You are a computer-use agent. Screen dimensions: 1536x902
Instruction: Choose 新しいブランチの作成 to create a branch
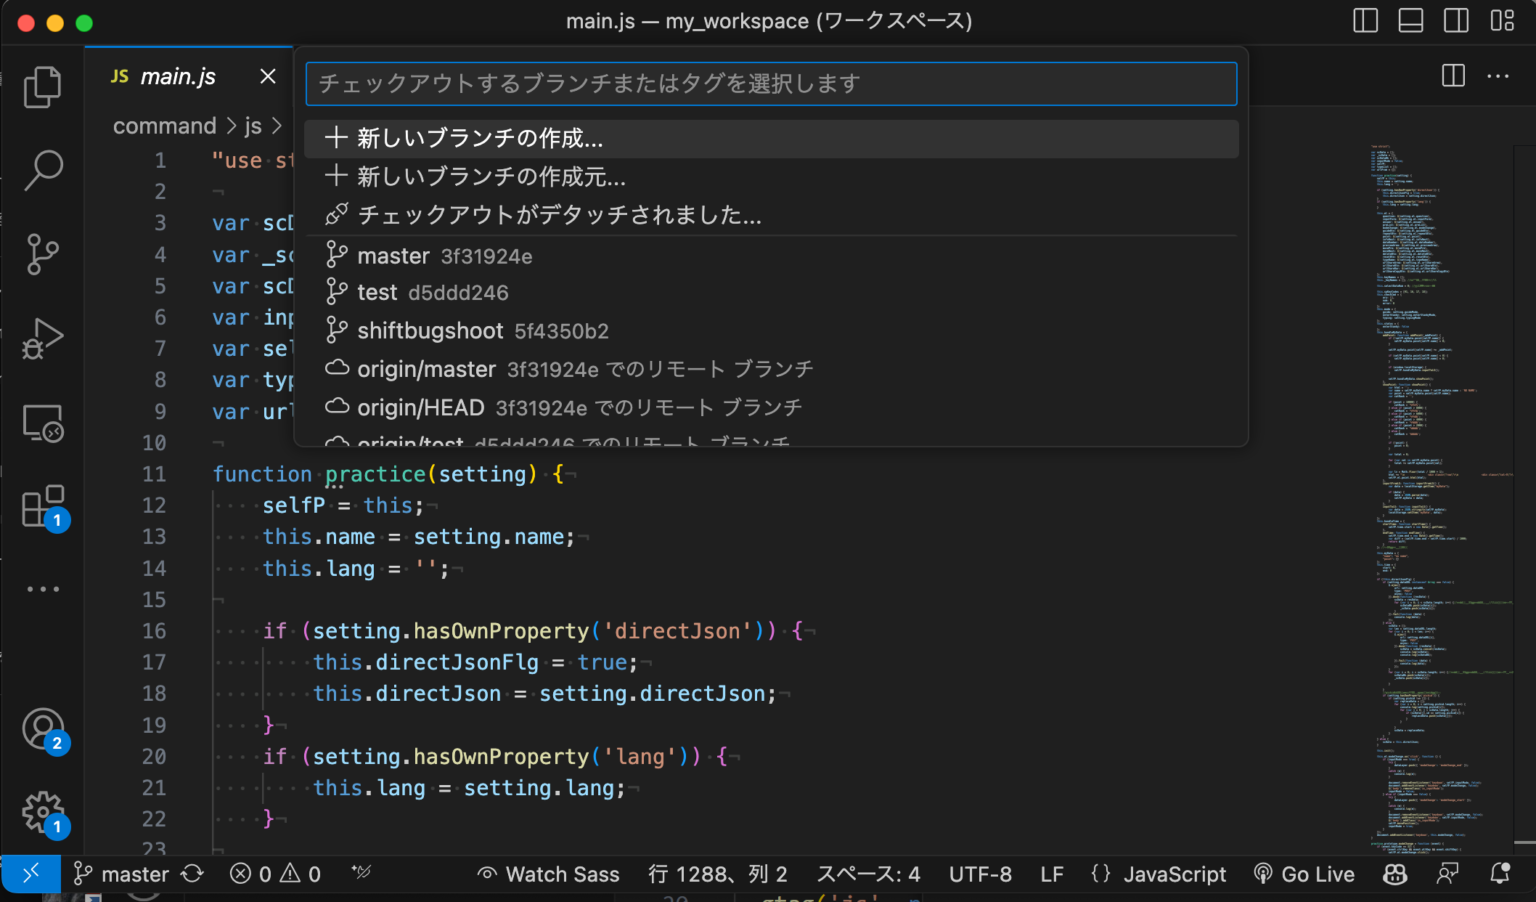480,138
